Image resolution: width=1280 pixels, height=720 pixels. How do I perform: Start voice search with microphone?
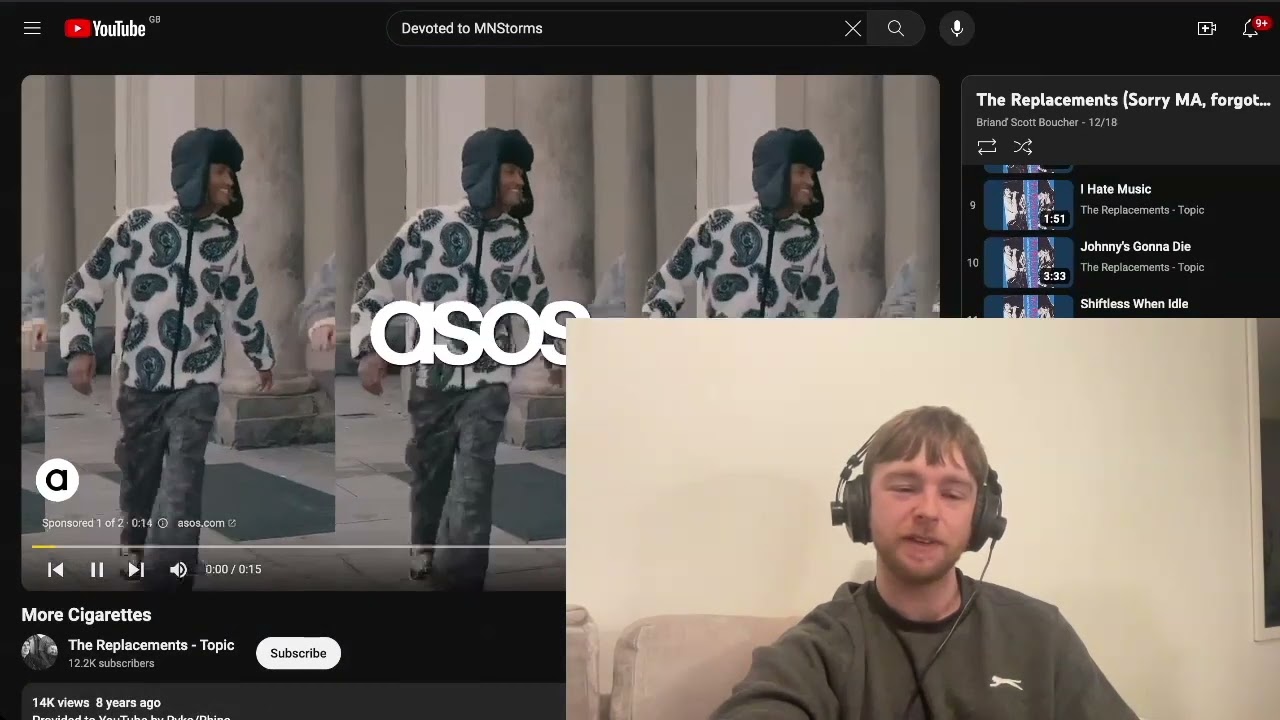point(957,29)
